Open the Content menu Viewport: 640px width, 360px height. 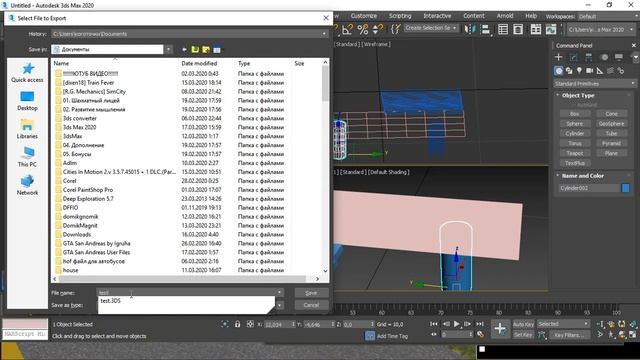click(474, 16)
